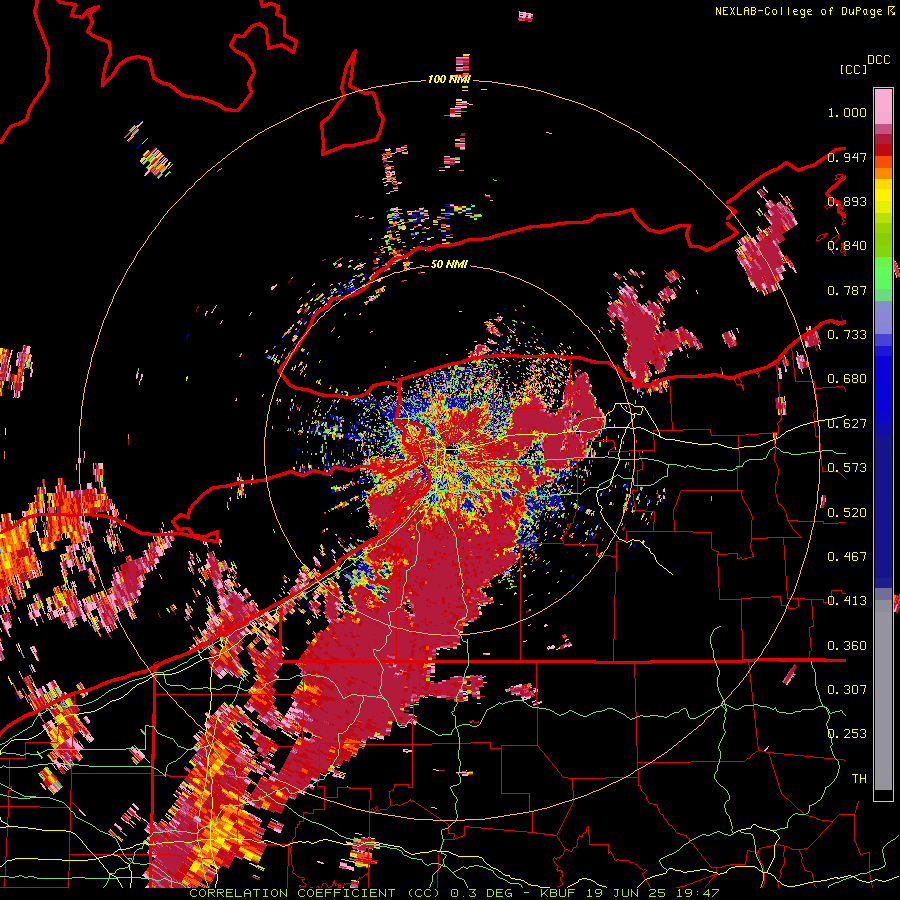Viewport: 900px width, 900px height.
Task: Click the 0.627 legend value
Action: (x=847, y=424)
